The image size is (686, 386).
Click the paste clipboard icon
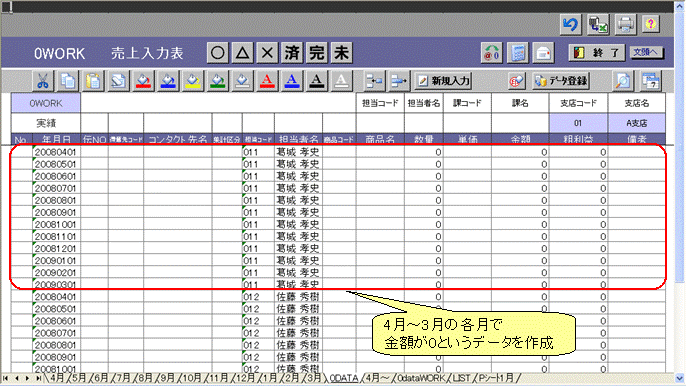93,81
